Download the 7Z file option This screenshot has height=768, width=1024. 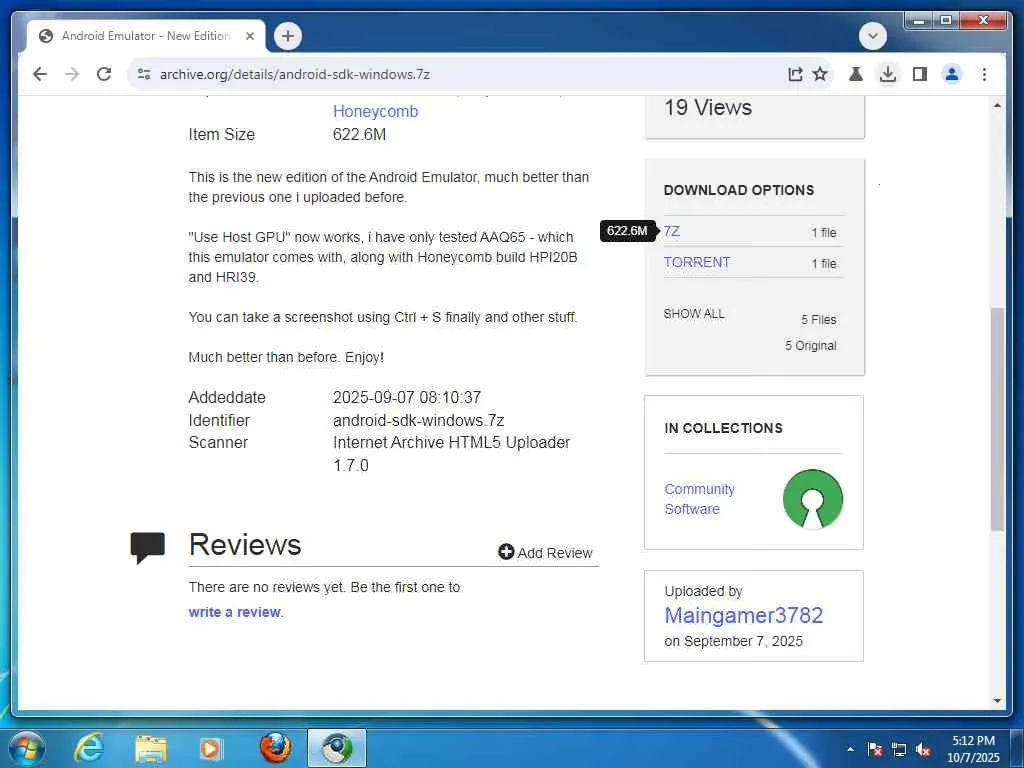pyautogui.click(x=671, y=231)
